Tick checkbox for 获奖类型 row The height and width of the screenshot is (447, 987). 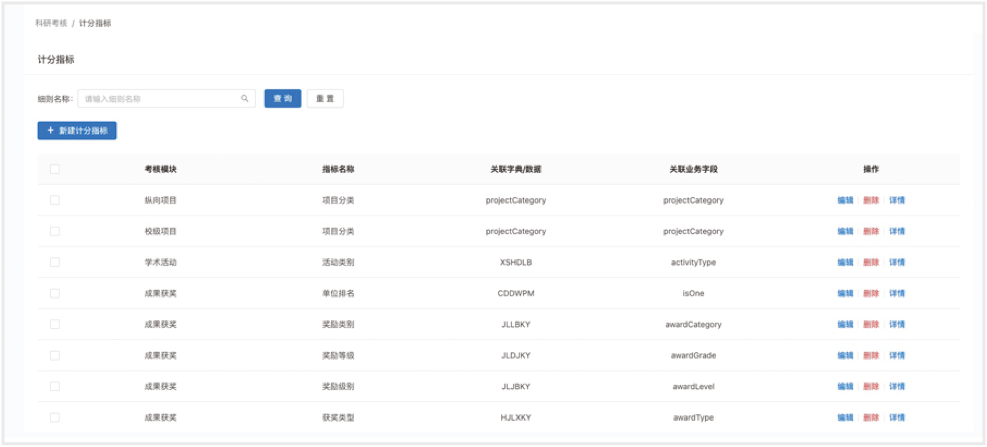pyautogui.click(x=54, y=417)
